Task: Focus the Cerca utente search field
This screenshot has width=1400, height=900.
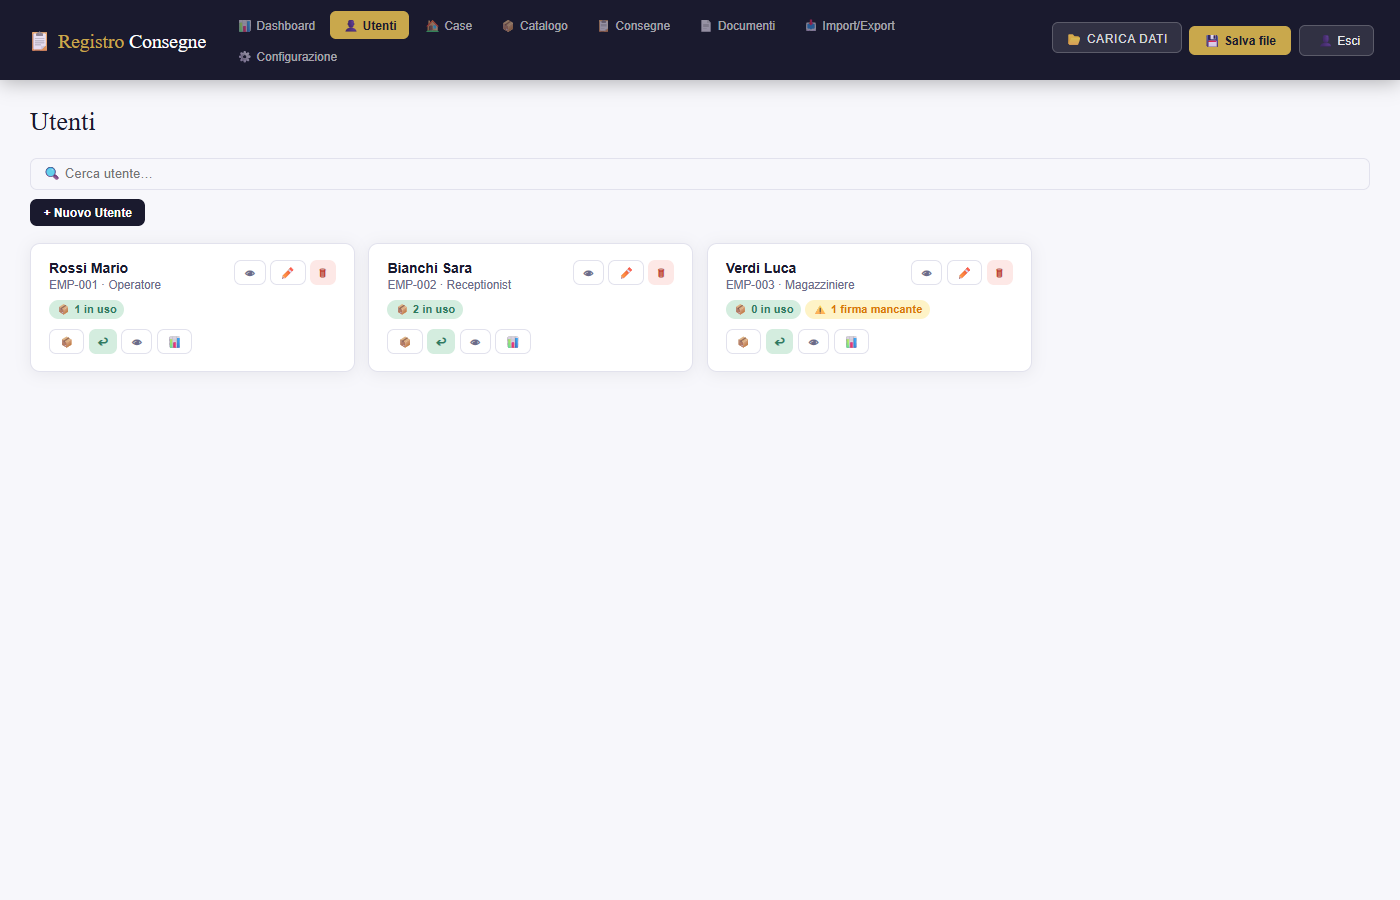Action: (700, 174)
